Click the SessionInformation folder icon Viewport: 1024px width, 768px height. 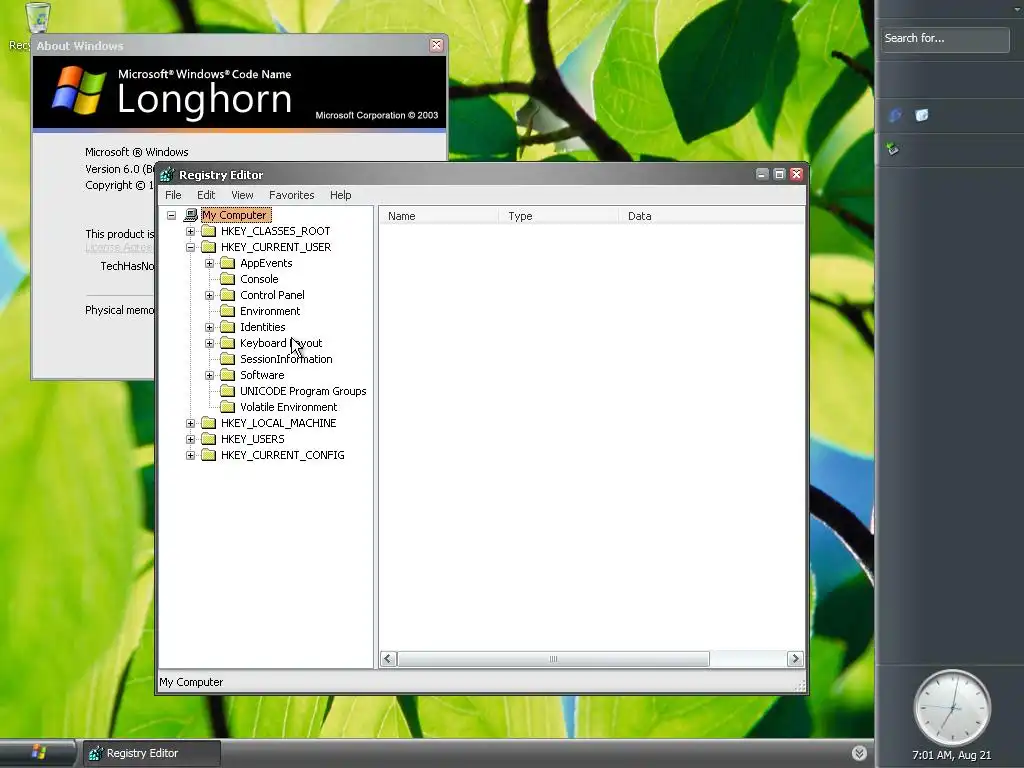(x=227, y=359)
